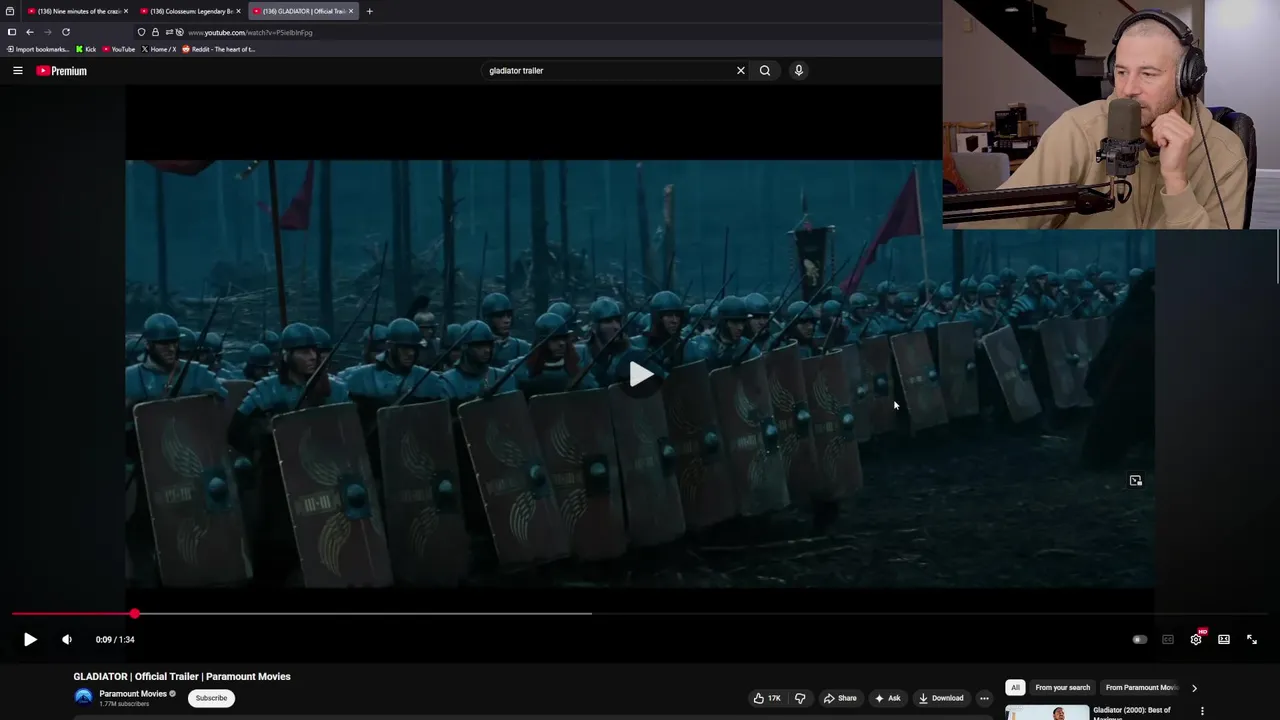Screen dimensions: 1280x720
Task: Toggle the autoplay switch
Action: pyautogui.click(x=1139, y=640)
